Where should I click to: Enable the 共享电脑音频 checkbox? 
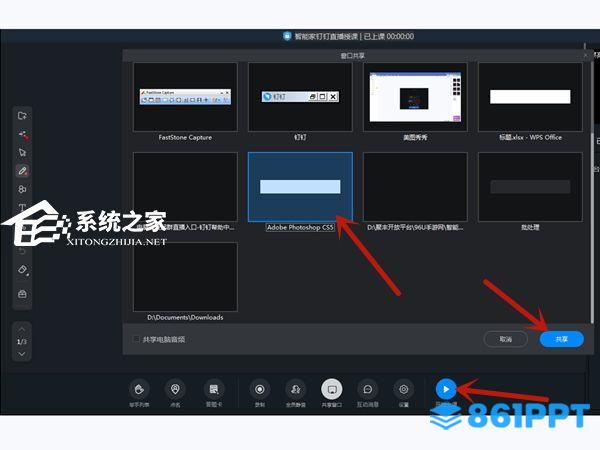click(x=136, y=339)
